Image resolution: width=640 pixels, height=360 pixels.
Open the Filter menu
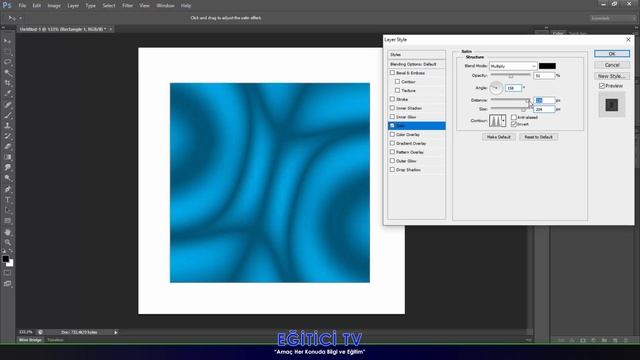click(127, 6)
